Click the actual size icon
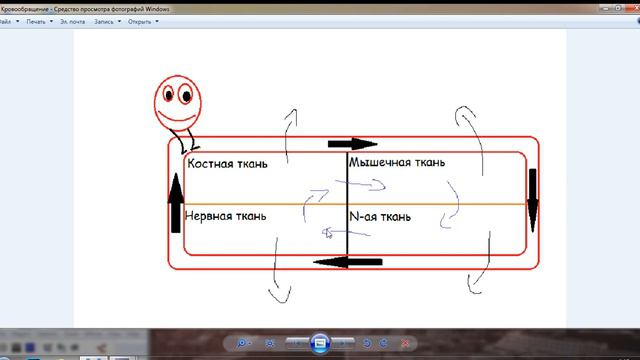 pos(269,343)
